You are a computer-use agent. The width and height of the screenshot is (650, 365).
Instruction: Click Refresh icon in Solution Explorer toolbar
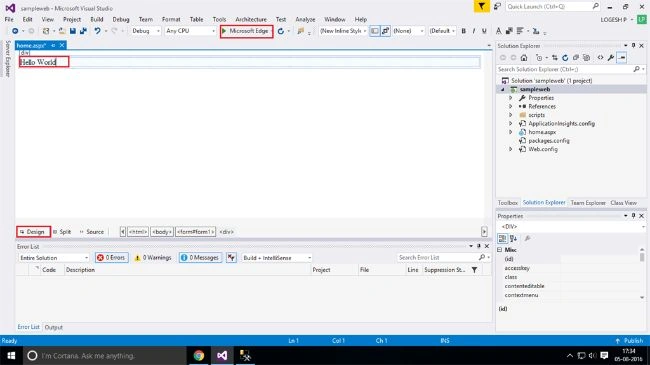[x=565, y=58]
